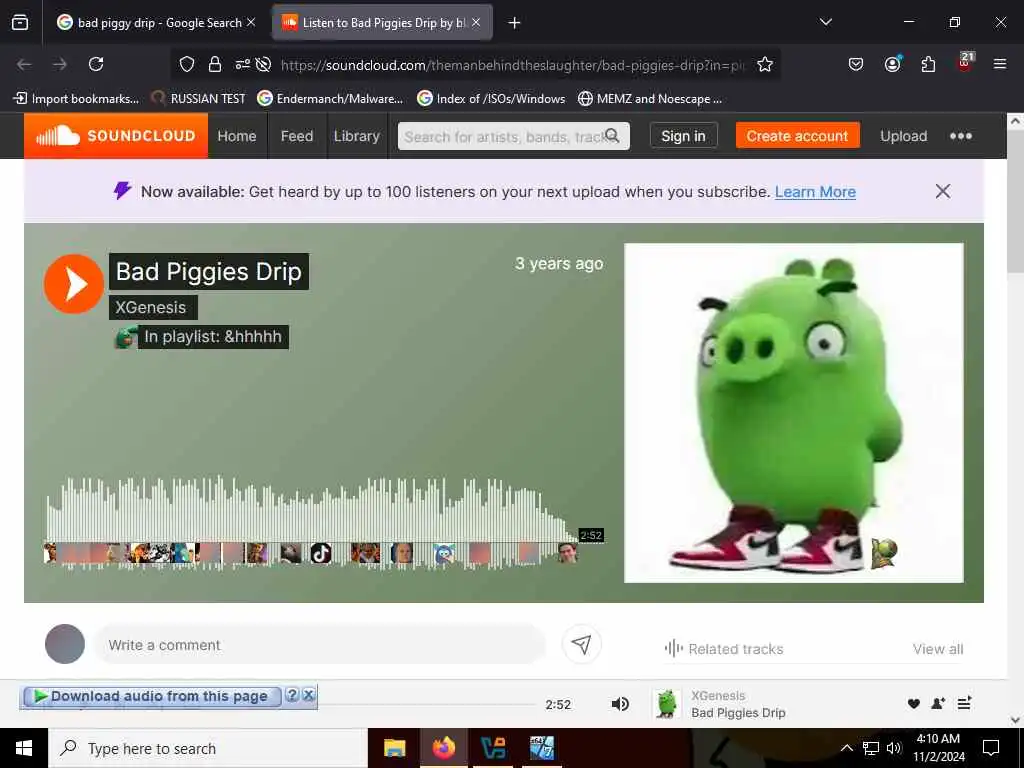Screen dimensions: 1024x768
Task: Go forward in browser history
Action: click(x=60, y=64)
